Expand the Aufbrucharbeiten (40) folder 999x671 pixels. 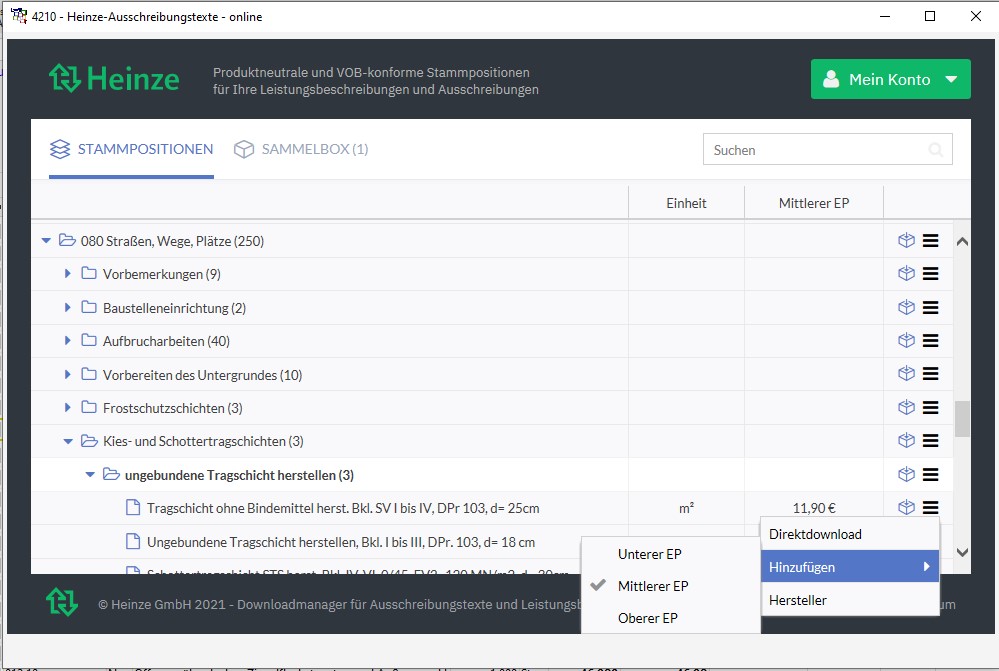click(x=68, y=341)
